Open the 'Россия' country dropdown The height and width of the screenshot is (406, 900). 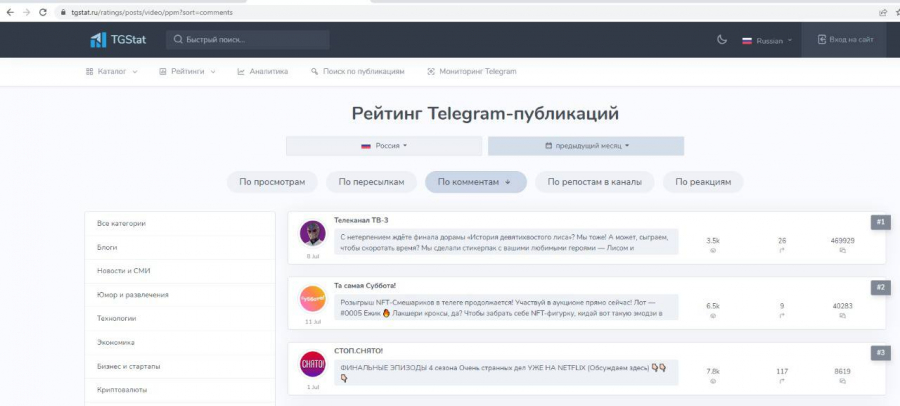[x=384, y=146]
